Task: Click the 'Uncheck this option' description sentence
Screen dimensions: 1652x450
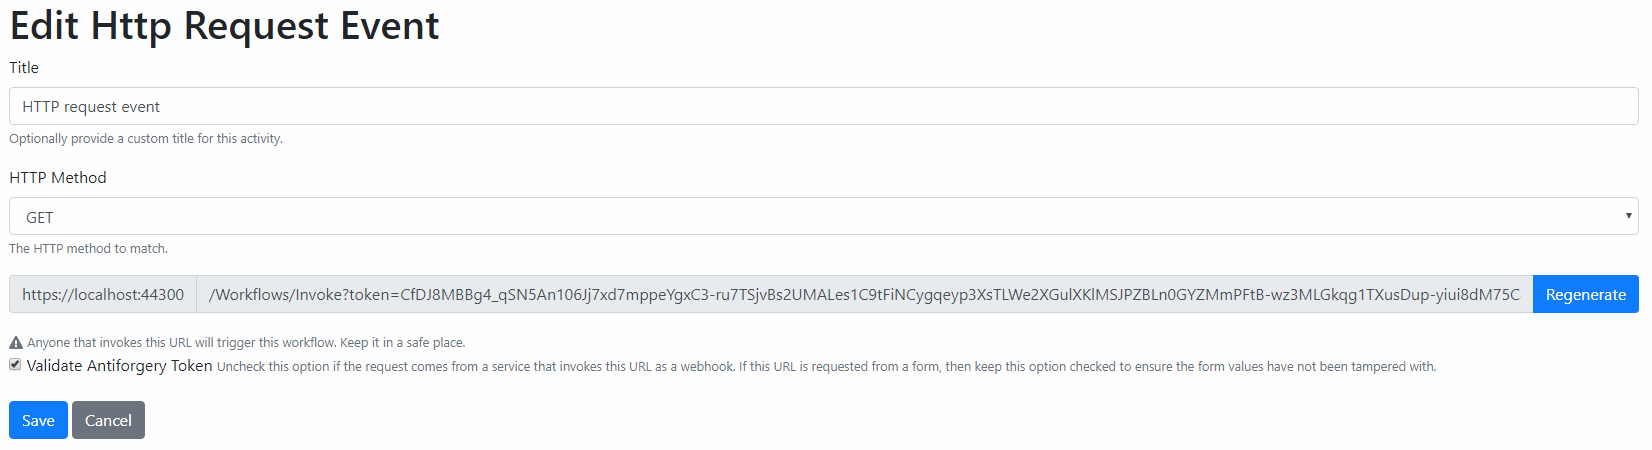Action: point(476,367)
